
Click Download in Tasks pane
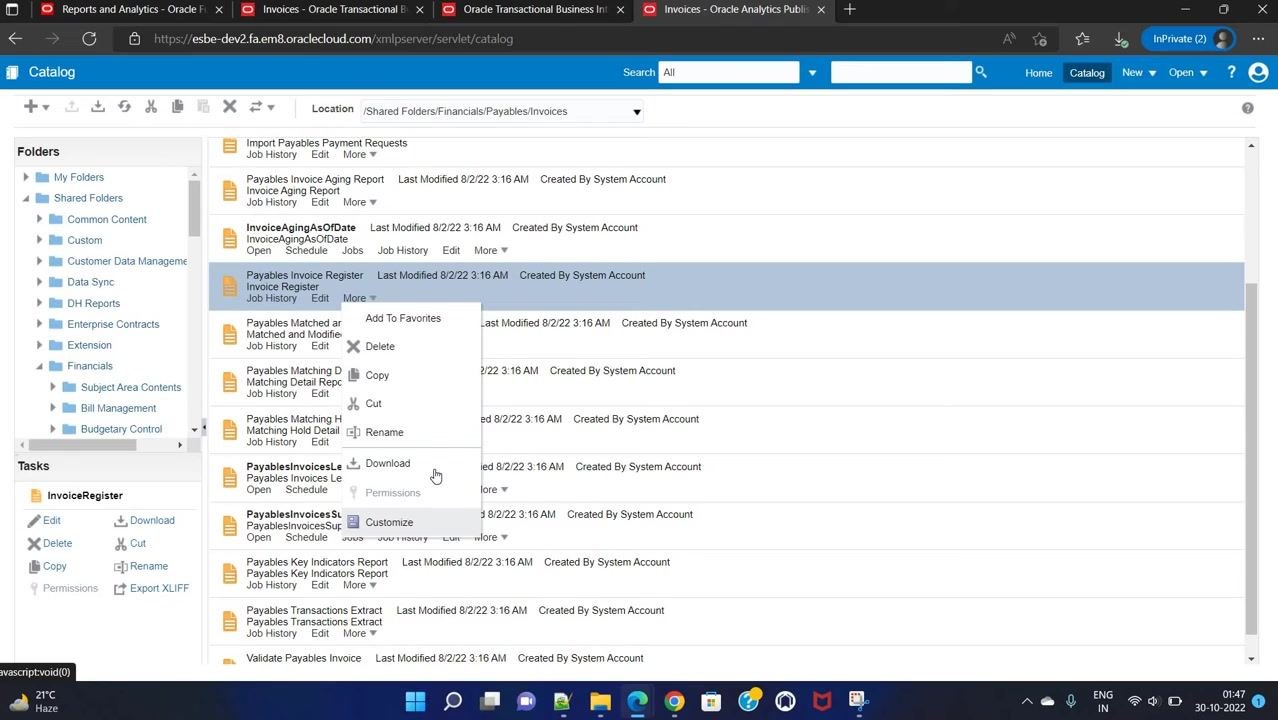click(x=145, y=520)
